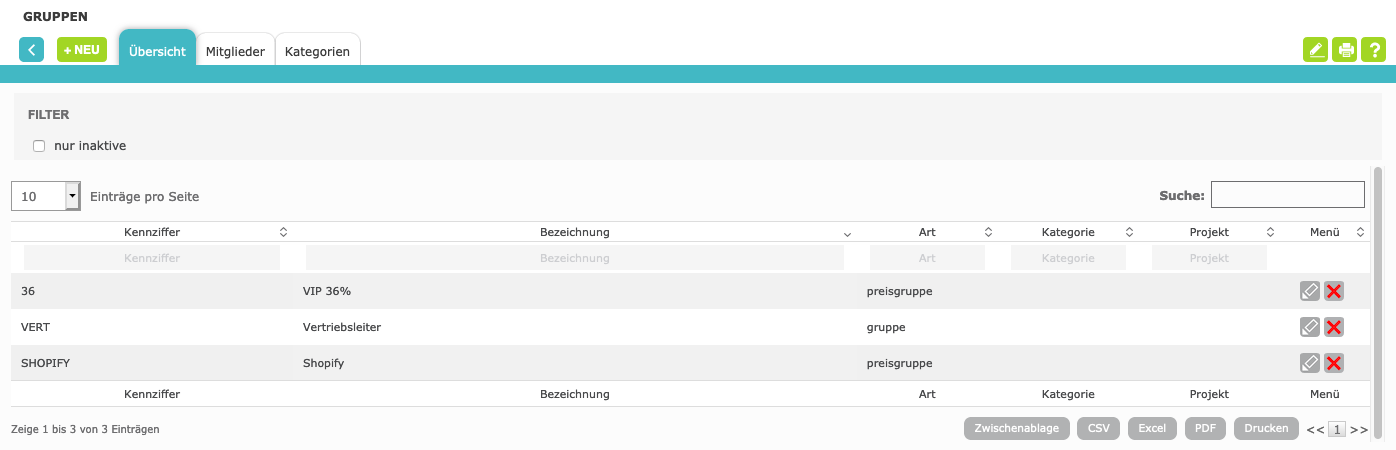Click the Suche search field
The height and width of the screenshot is (450, 1396).
1287,194
